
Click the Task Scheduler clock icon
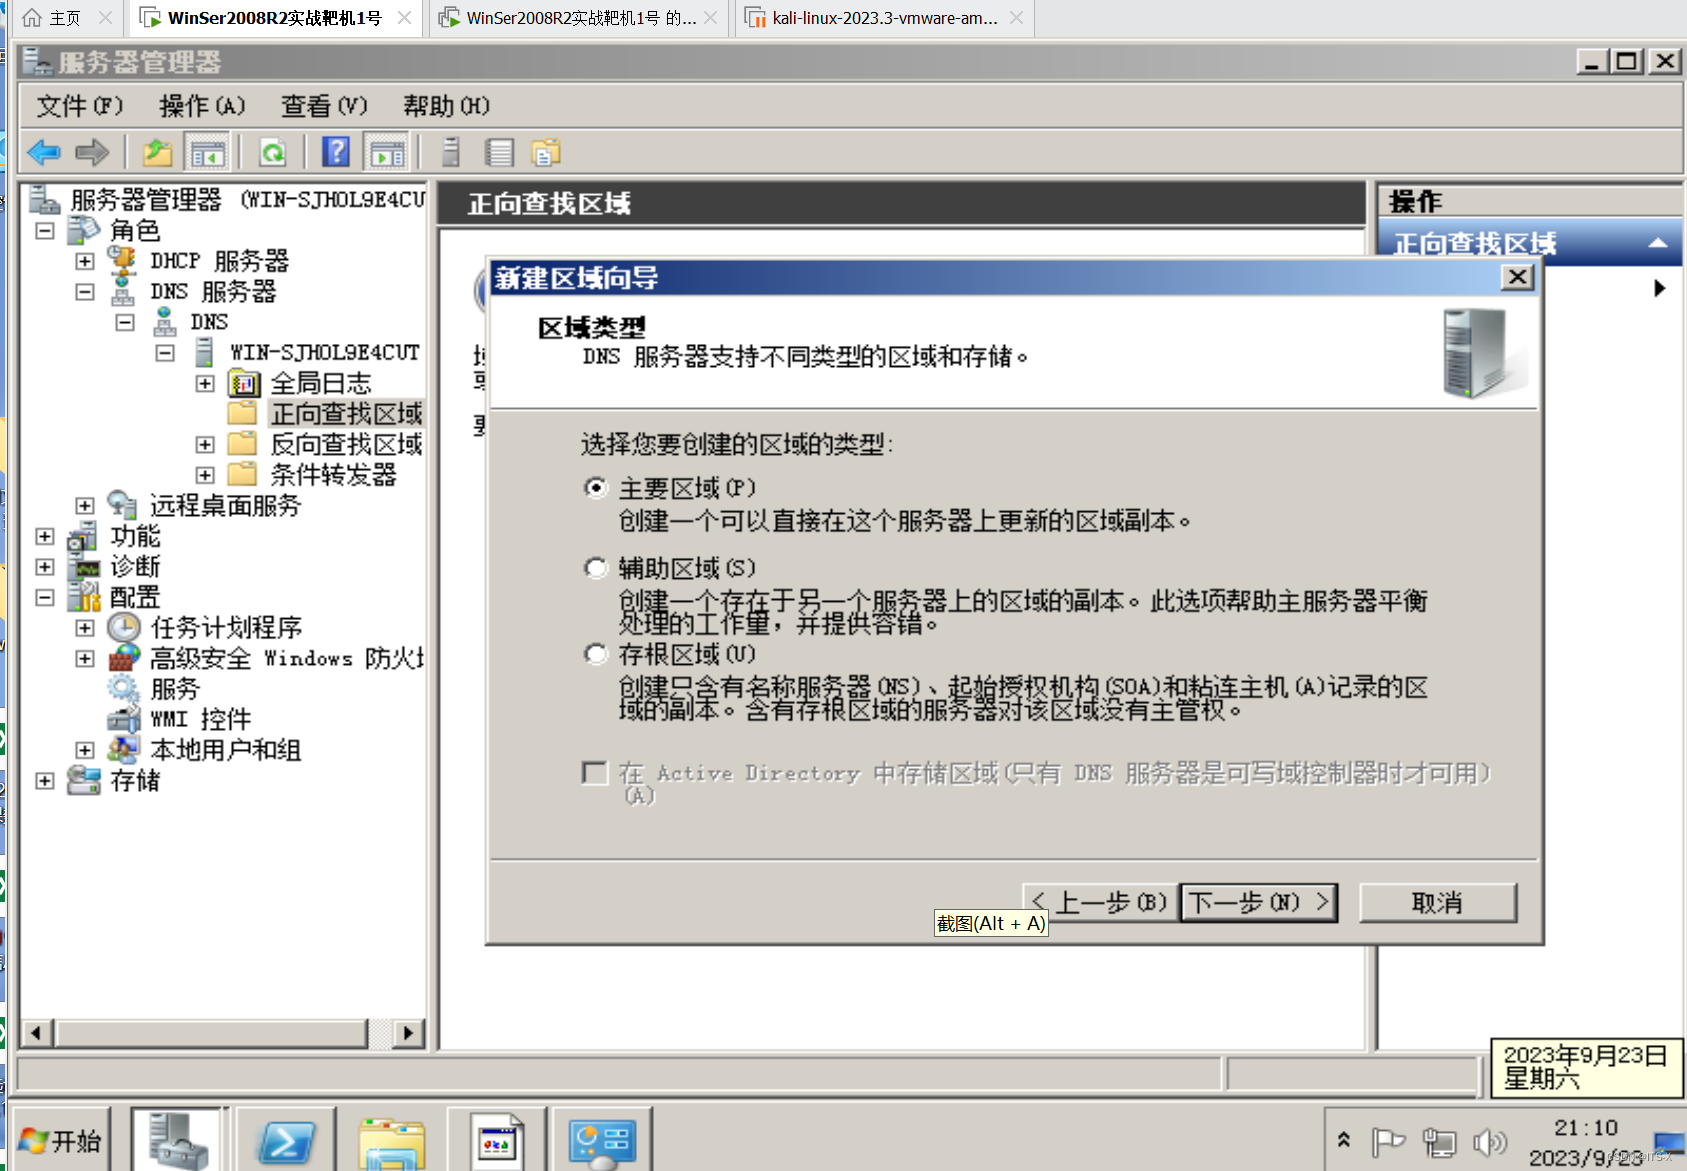(123, 627)
